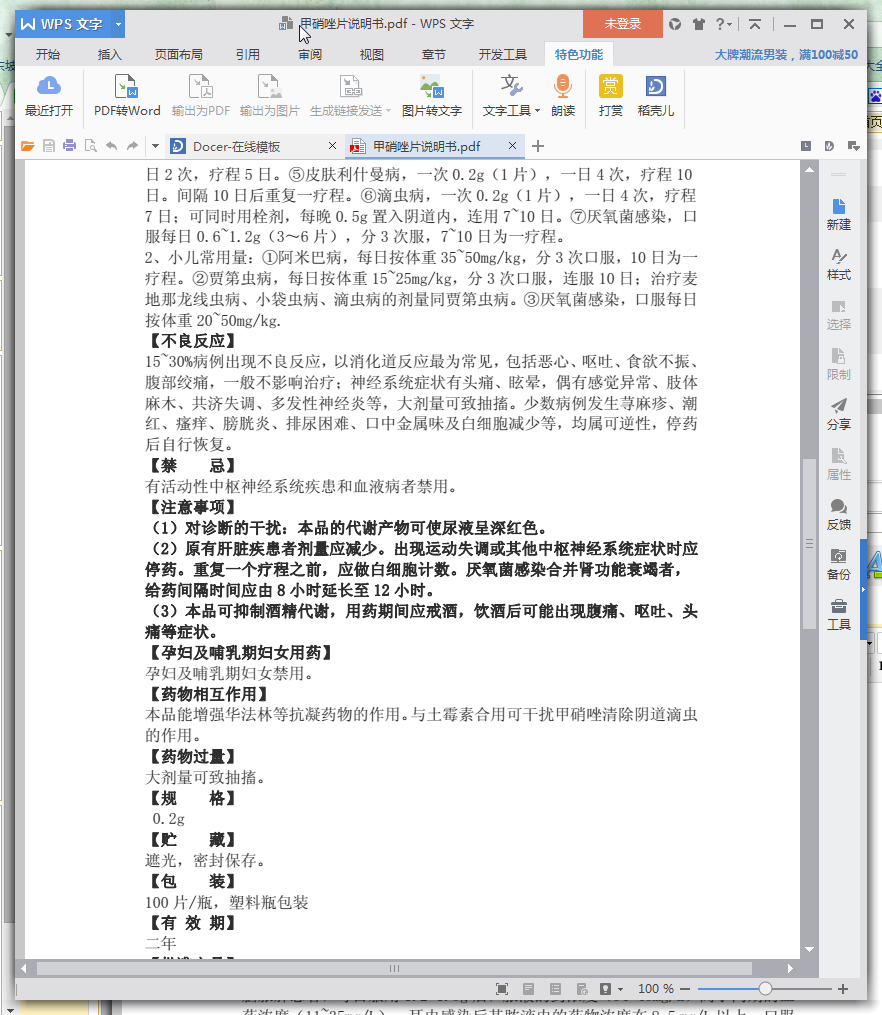Click the full screen view icon in status bar
Image resolution: width=882 pixels, height=1015 pixels.
pos(502,988)
